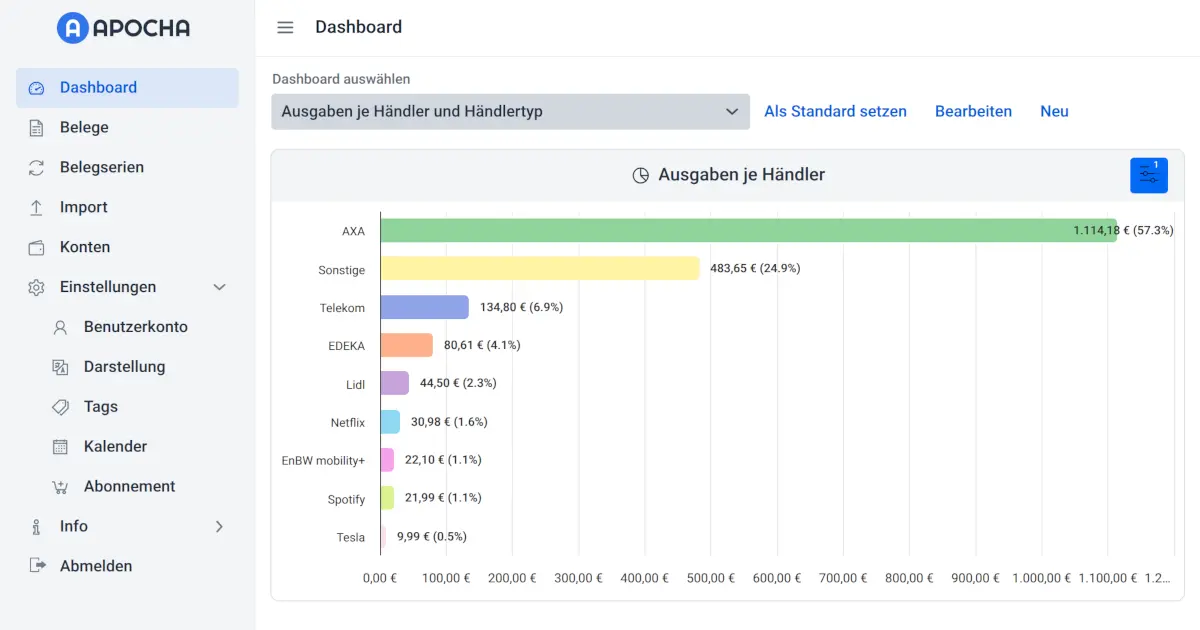Expand the Info submenu chevron

(220, 527)
